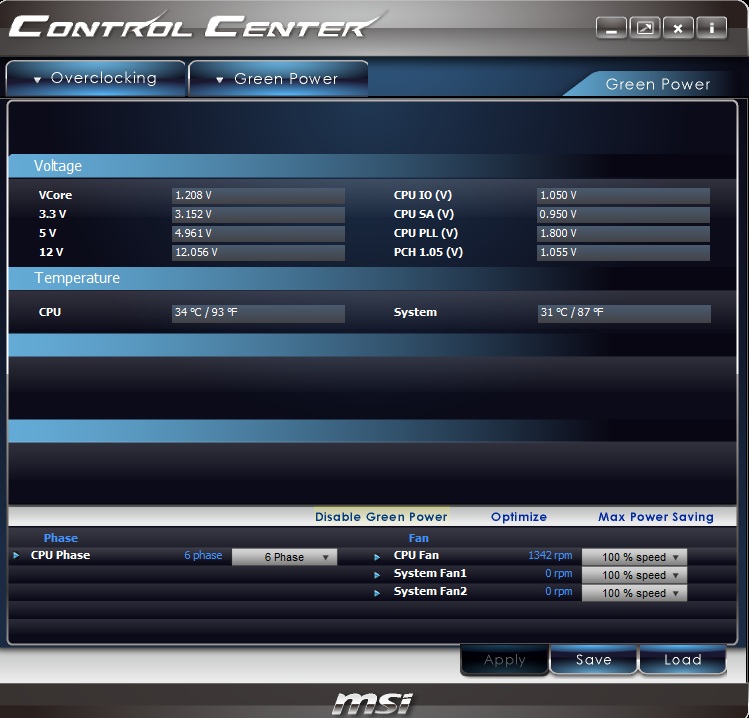The width and height of the screenshot is (749, 718).
Task: Select Max Power Saving mode
Action: (x=656, y=517)
